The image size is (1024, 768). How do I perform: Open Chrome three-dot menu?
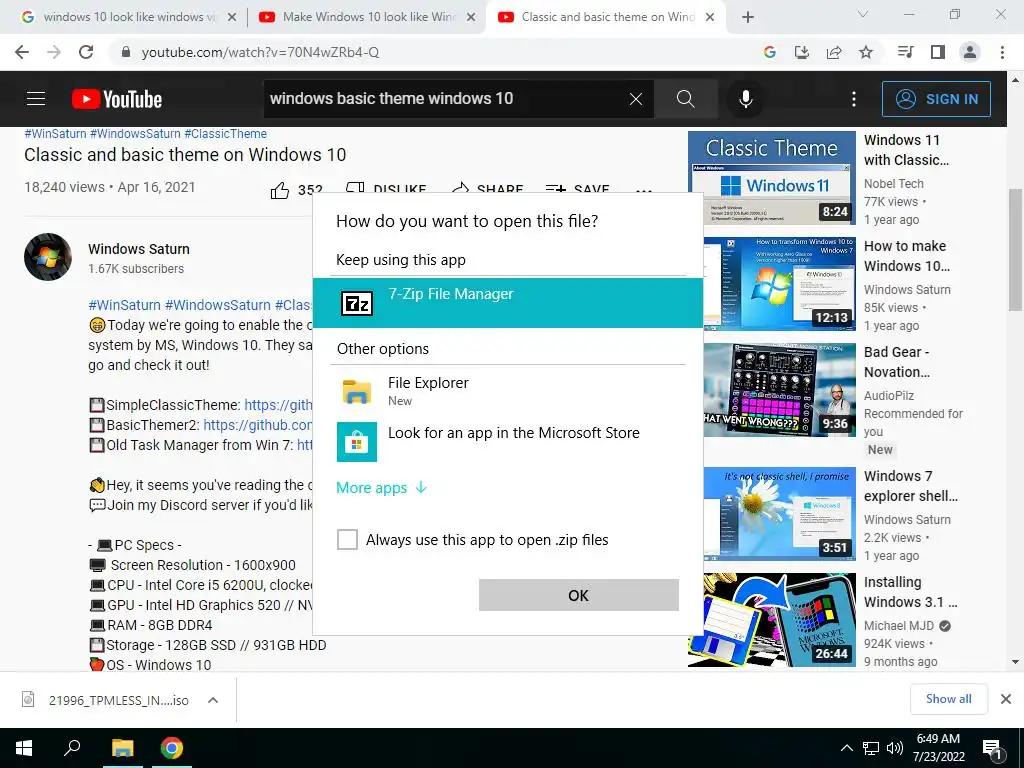(x=1002, y=52)
